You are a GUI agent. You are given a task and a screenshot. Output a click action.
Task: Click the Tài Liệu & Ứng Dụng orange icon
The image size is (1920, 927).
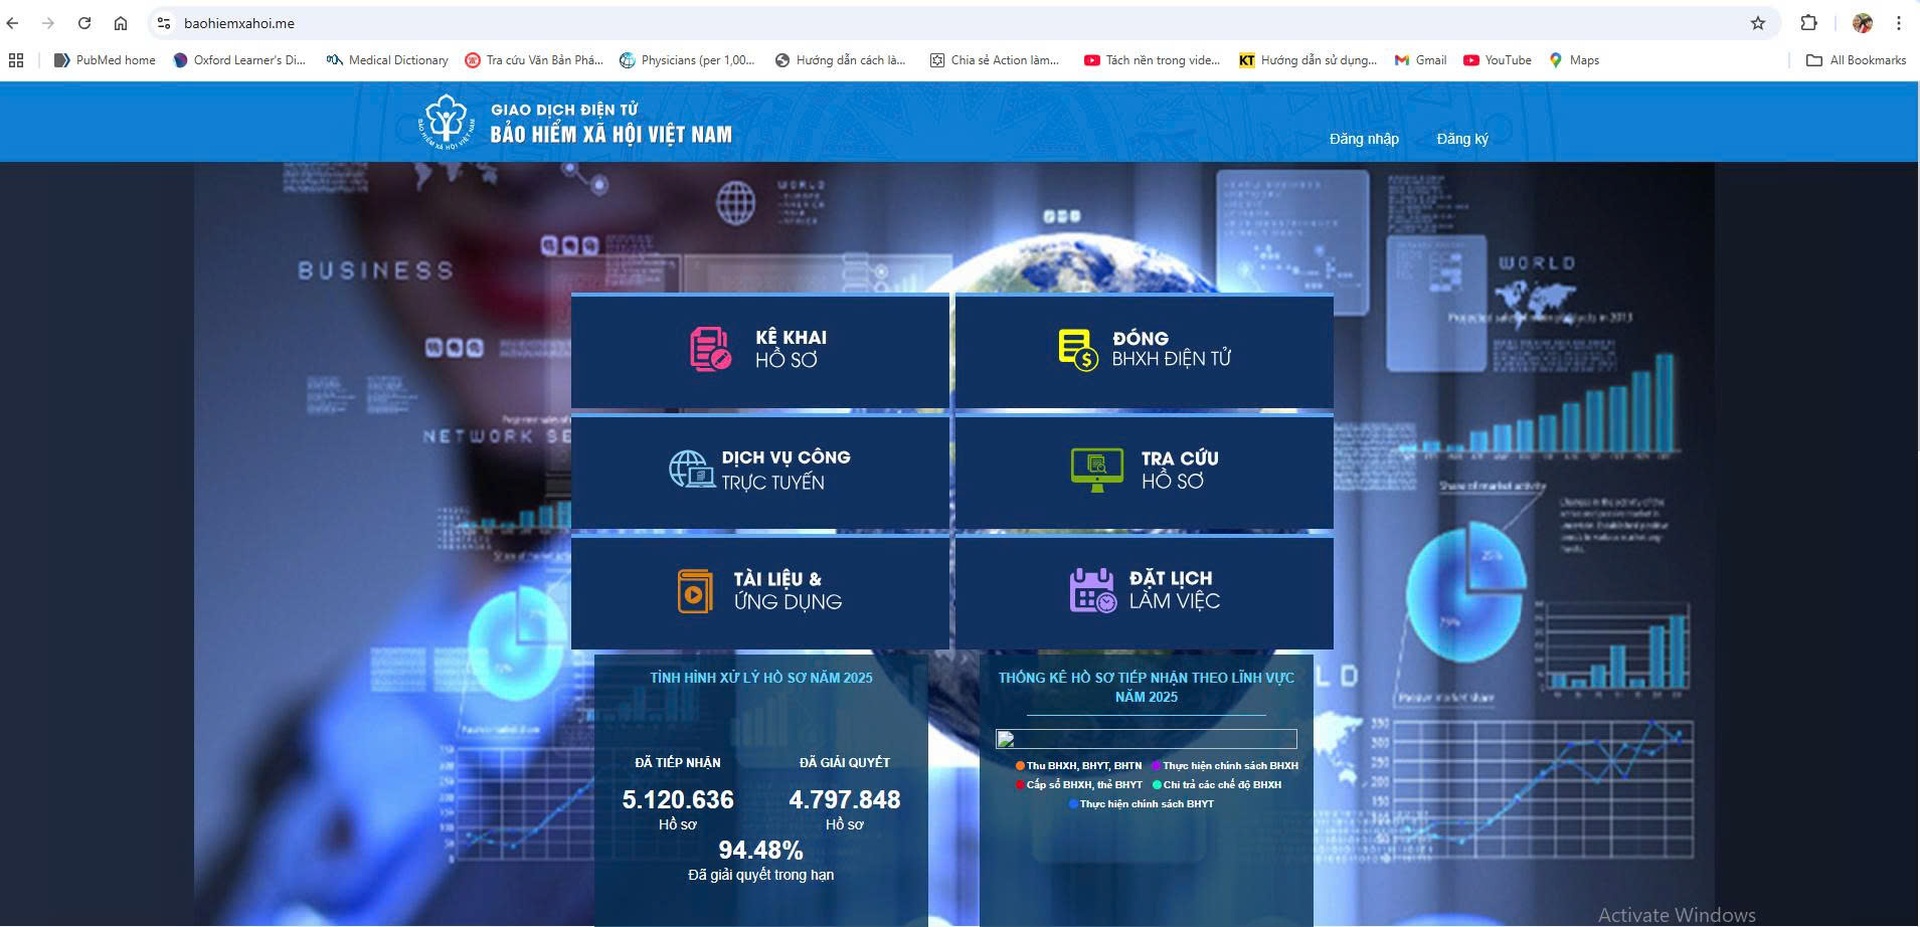pyautogui.click(x=695, y=590)
